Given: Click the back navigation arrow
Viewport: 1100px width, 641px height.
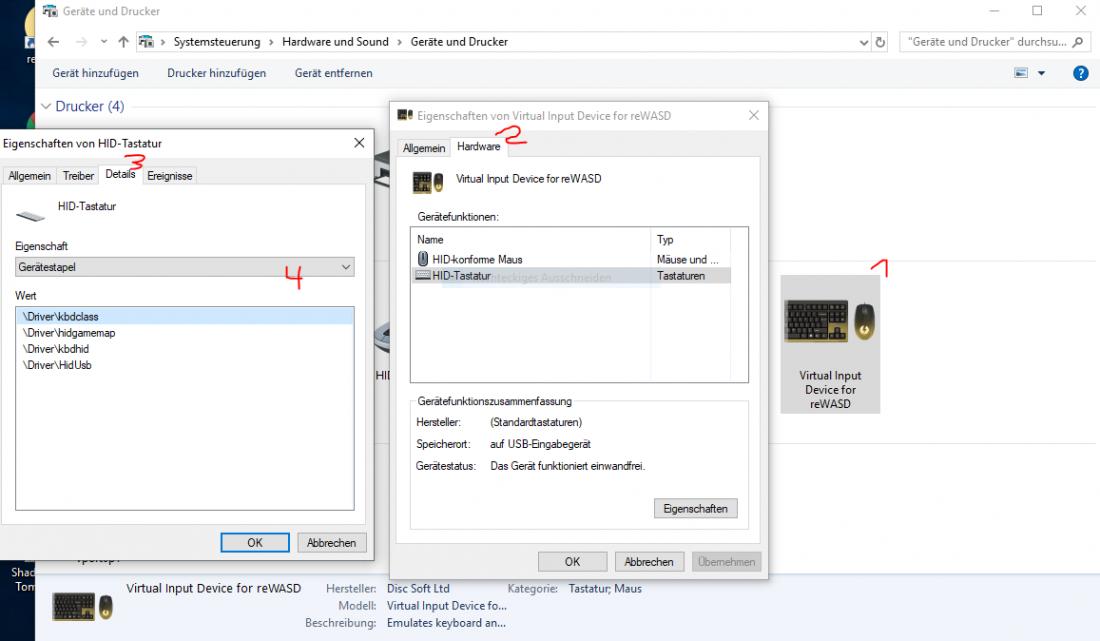Looking at the screenshot, I should pyautogui.click(x=53, y=42).
